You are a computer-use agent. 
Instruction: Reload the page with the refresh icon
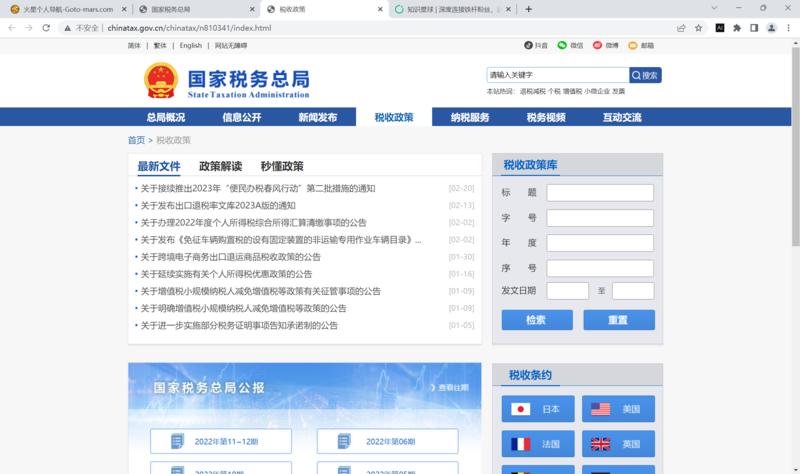pyautogui.click(x=46, y=28)
